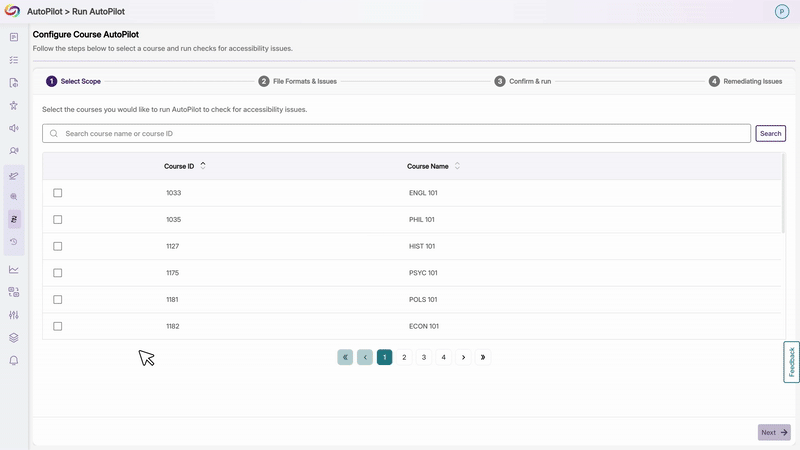Sort table by Course ID column arrows
Viewport: 800px width, 450px height.
(x=203, y=166)
